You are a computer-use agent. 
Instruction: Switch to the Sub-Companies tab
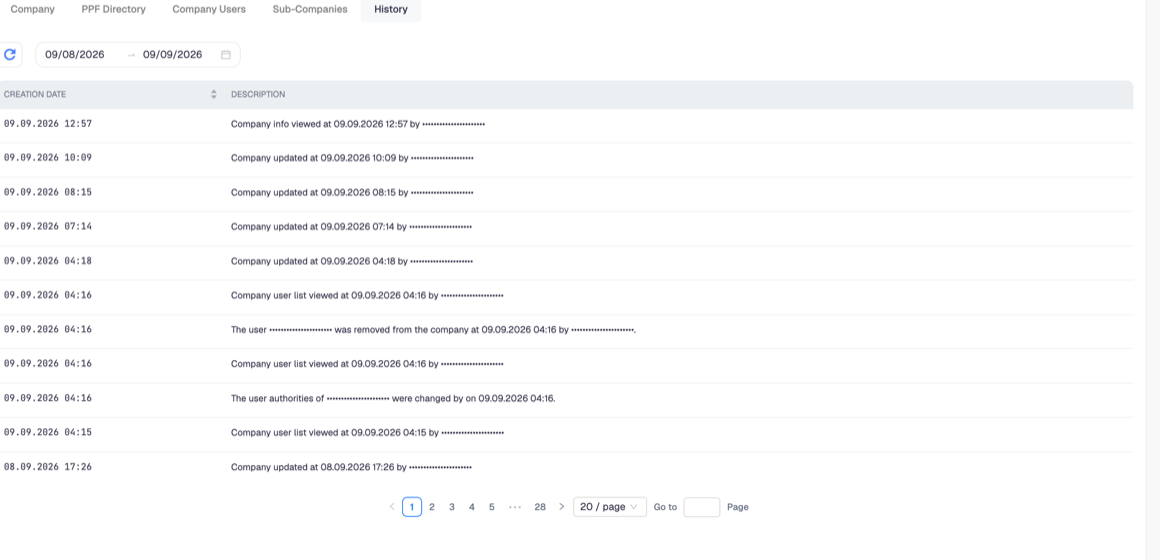(310, 10)
